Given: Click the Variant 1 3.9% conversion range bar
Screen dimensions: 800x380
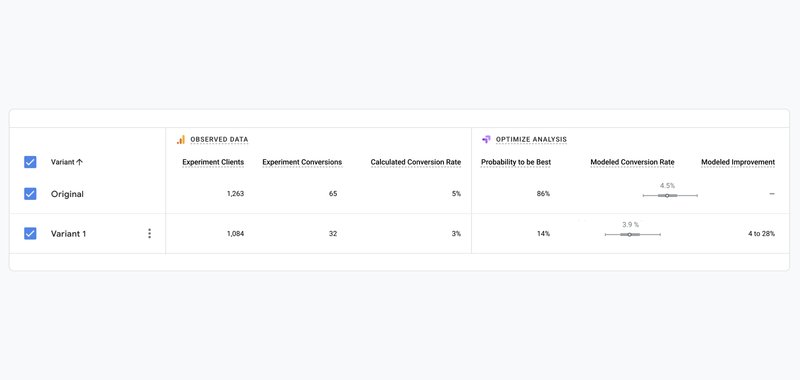Looking at the screenshot, I should coord(633,235).
